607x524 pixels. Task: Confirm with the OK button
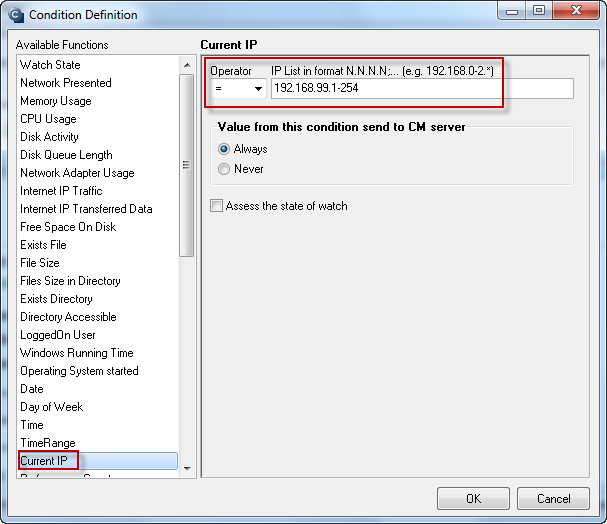473,498
